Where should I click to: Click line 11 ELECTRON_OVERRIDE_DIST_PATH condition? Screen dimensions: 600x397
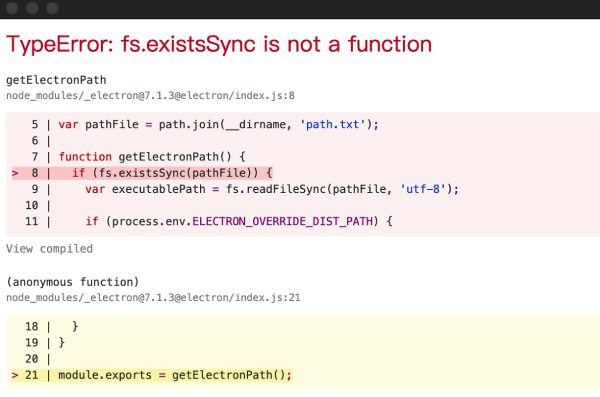click(239, 221)
